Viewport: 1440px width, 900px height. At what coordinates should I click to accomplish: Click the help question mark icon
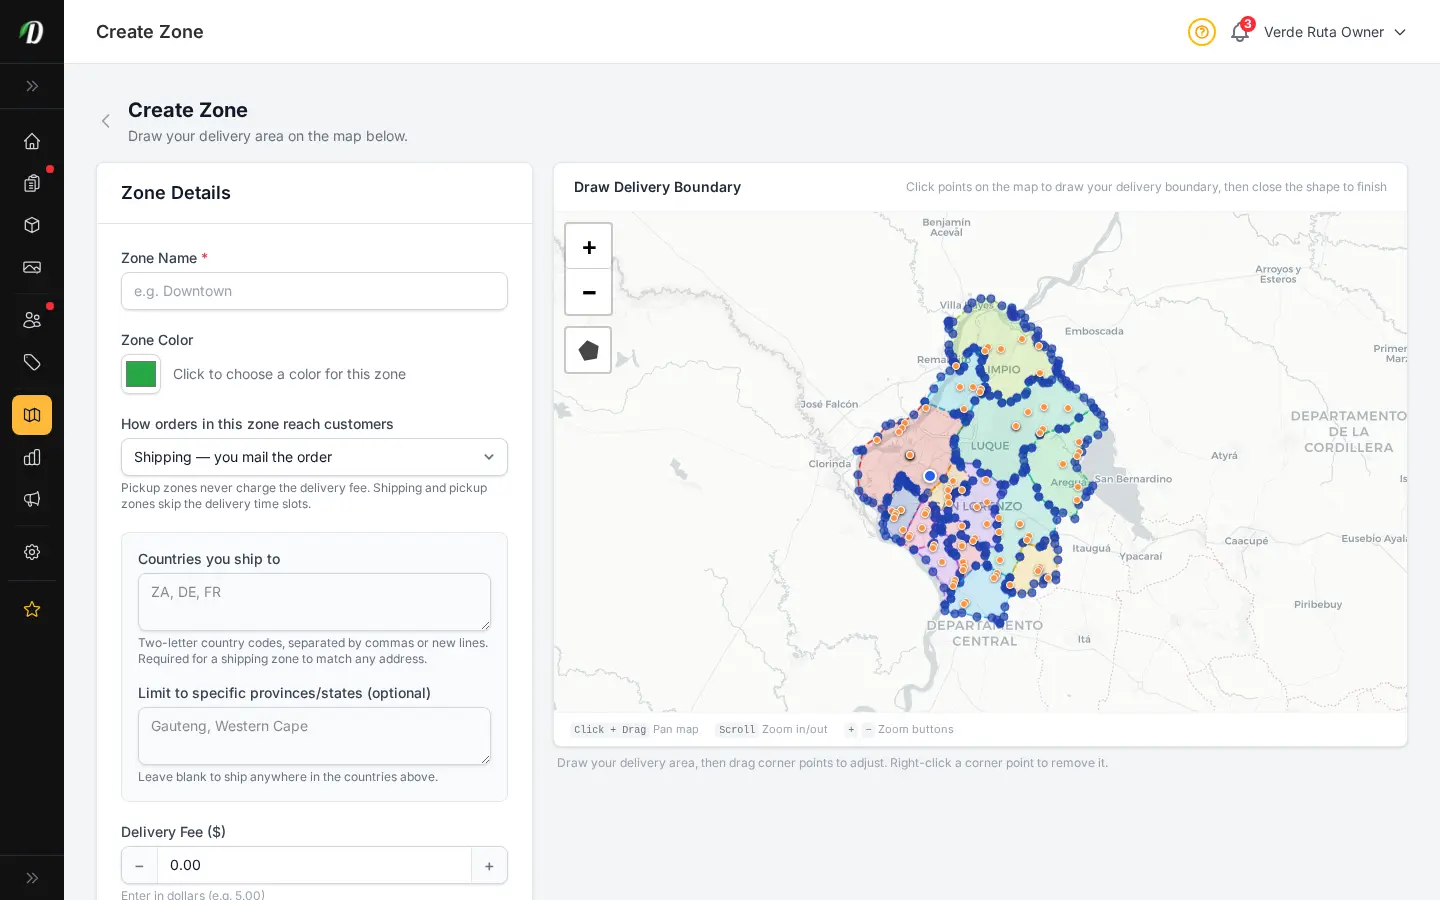[1202, 32]
